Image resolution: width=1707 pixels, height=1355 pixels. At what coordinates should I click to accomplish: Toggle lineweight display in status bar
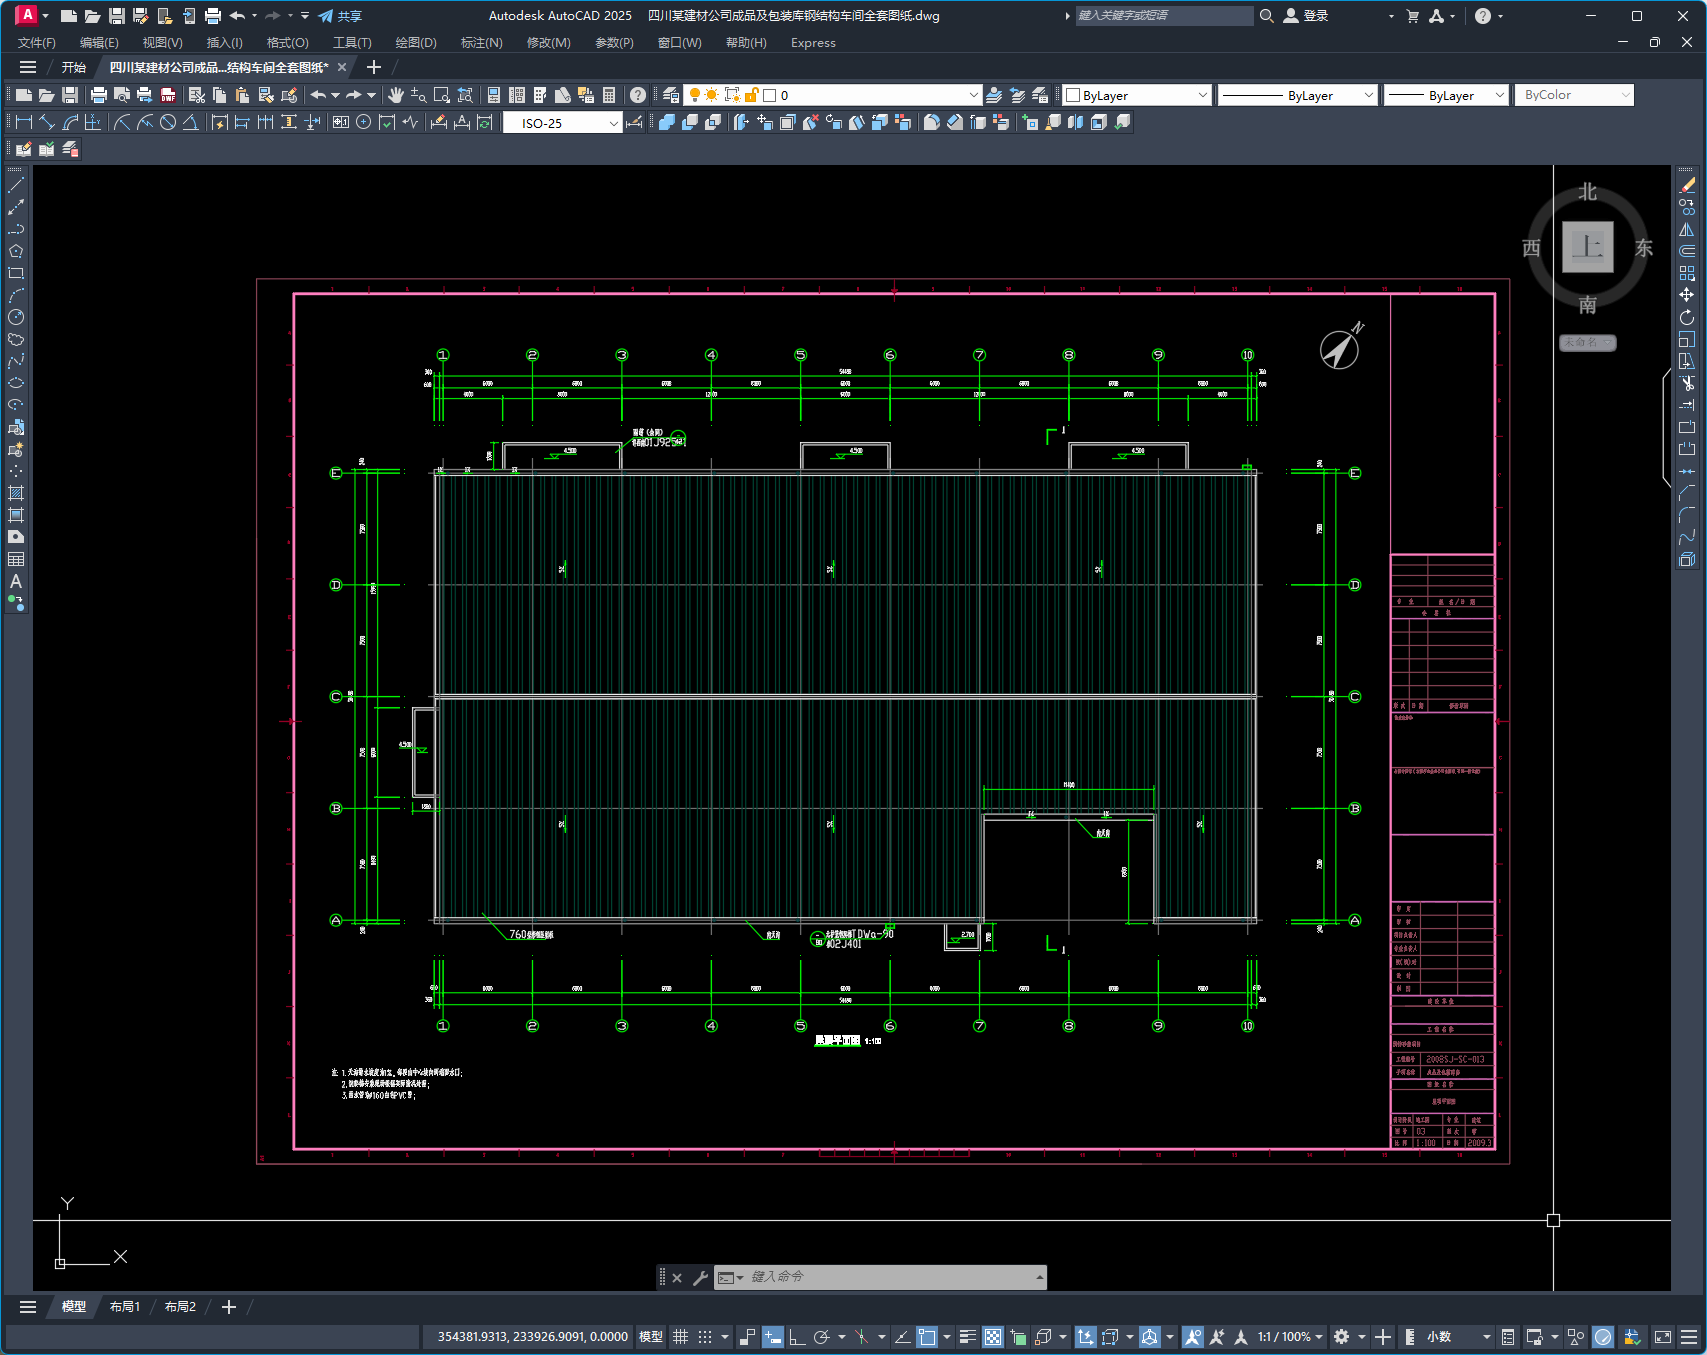point(967,1337)
